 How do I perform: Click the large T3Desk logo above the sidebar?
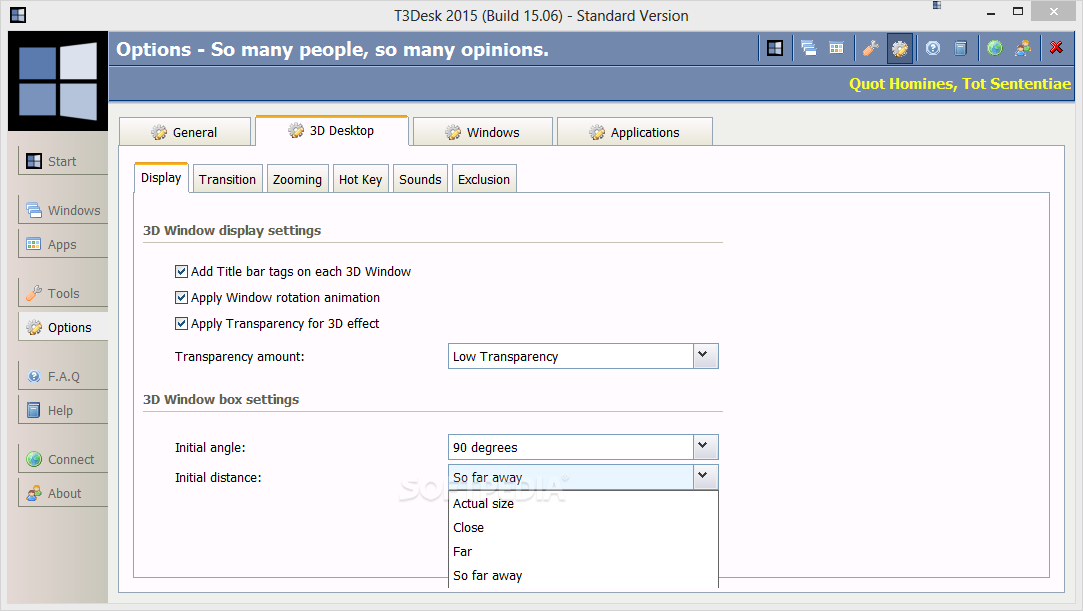tap(58, 81)
